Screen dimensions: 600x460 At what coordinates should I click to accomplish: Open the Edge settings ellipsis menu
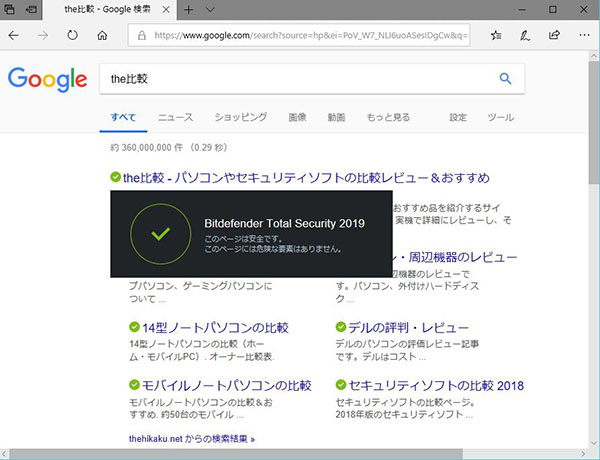(584, 35)
